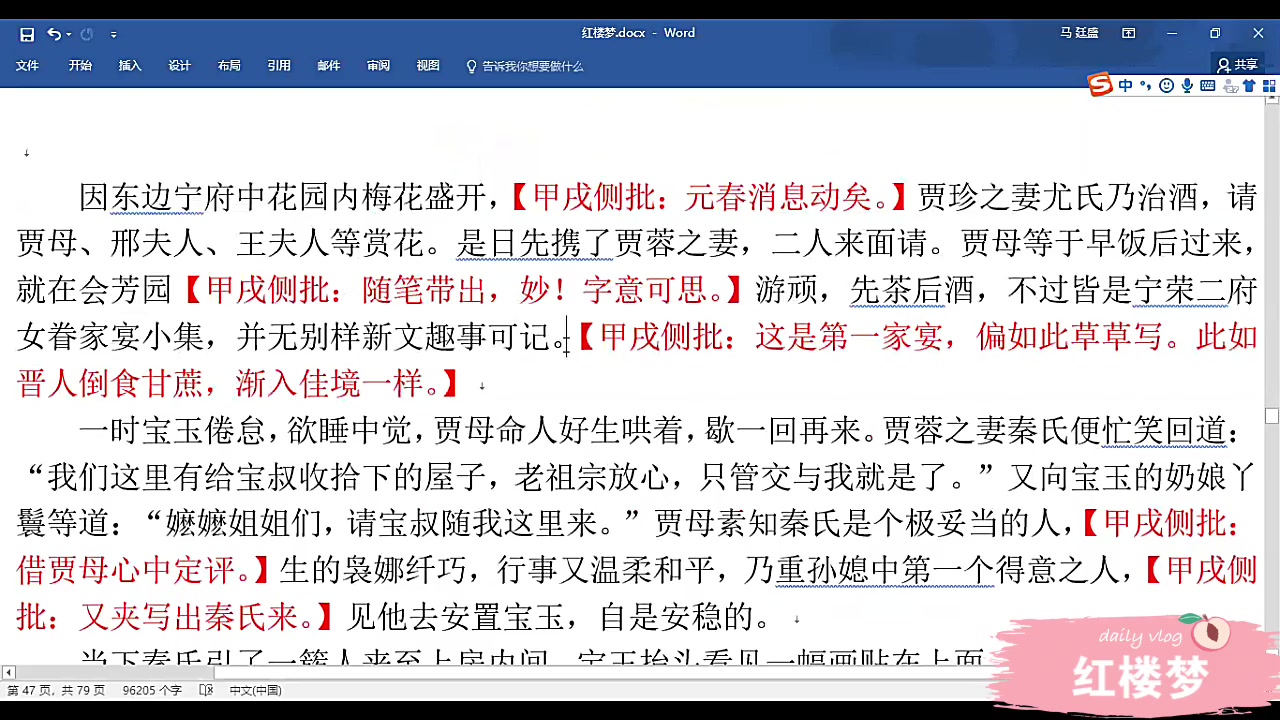Viewport: 1280px width, 720px height.
Task: Open the Undo history dropdown arrow
Action: (x=68, y=35)
